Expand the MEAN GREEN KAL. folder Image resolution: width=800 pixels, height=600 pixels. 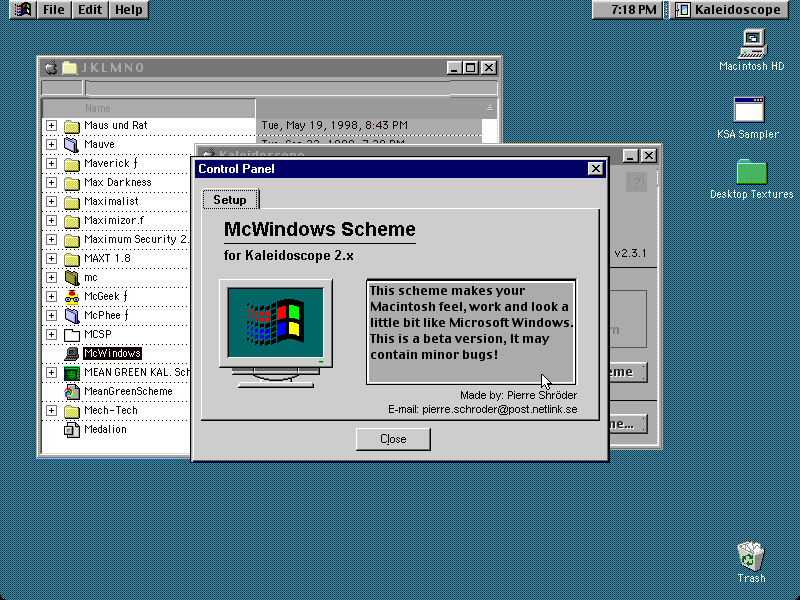(51, 372)
